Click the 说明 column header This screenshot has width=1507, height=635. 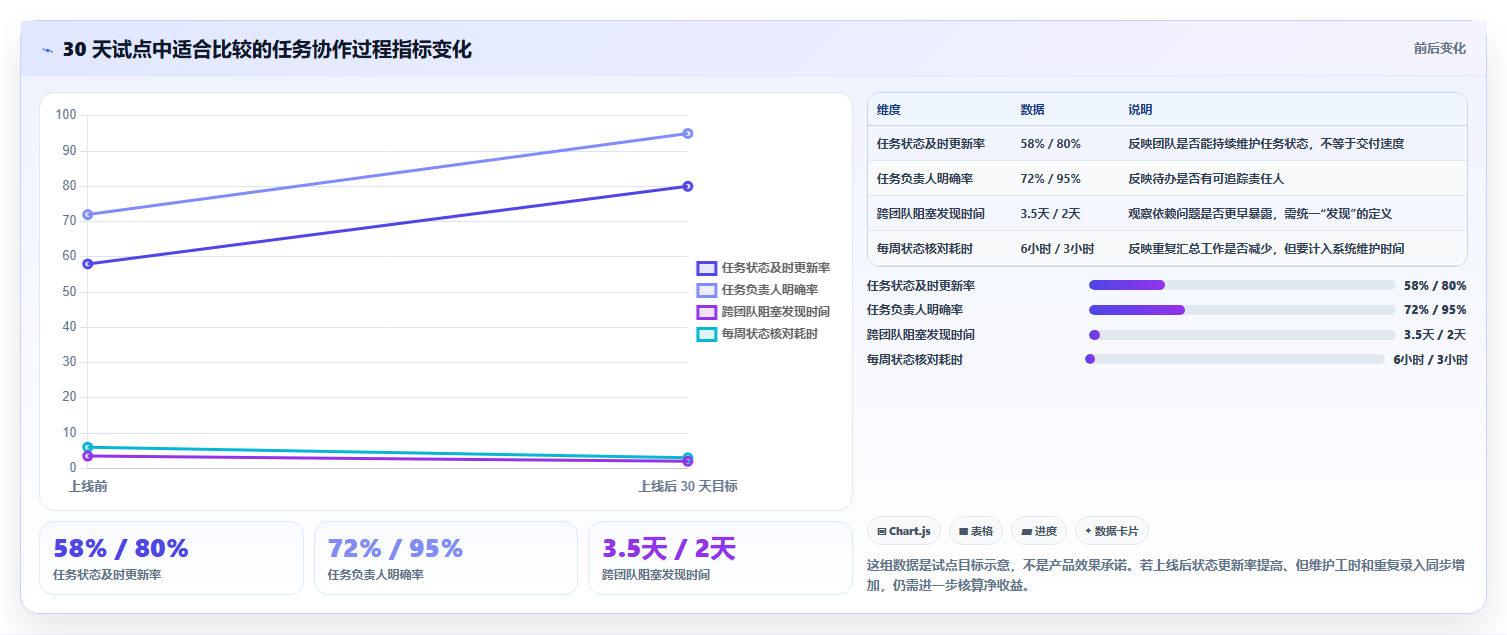(1141, 110)
